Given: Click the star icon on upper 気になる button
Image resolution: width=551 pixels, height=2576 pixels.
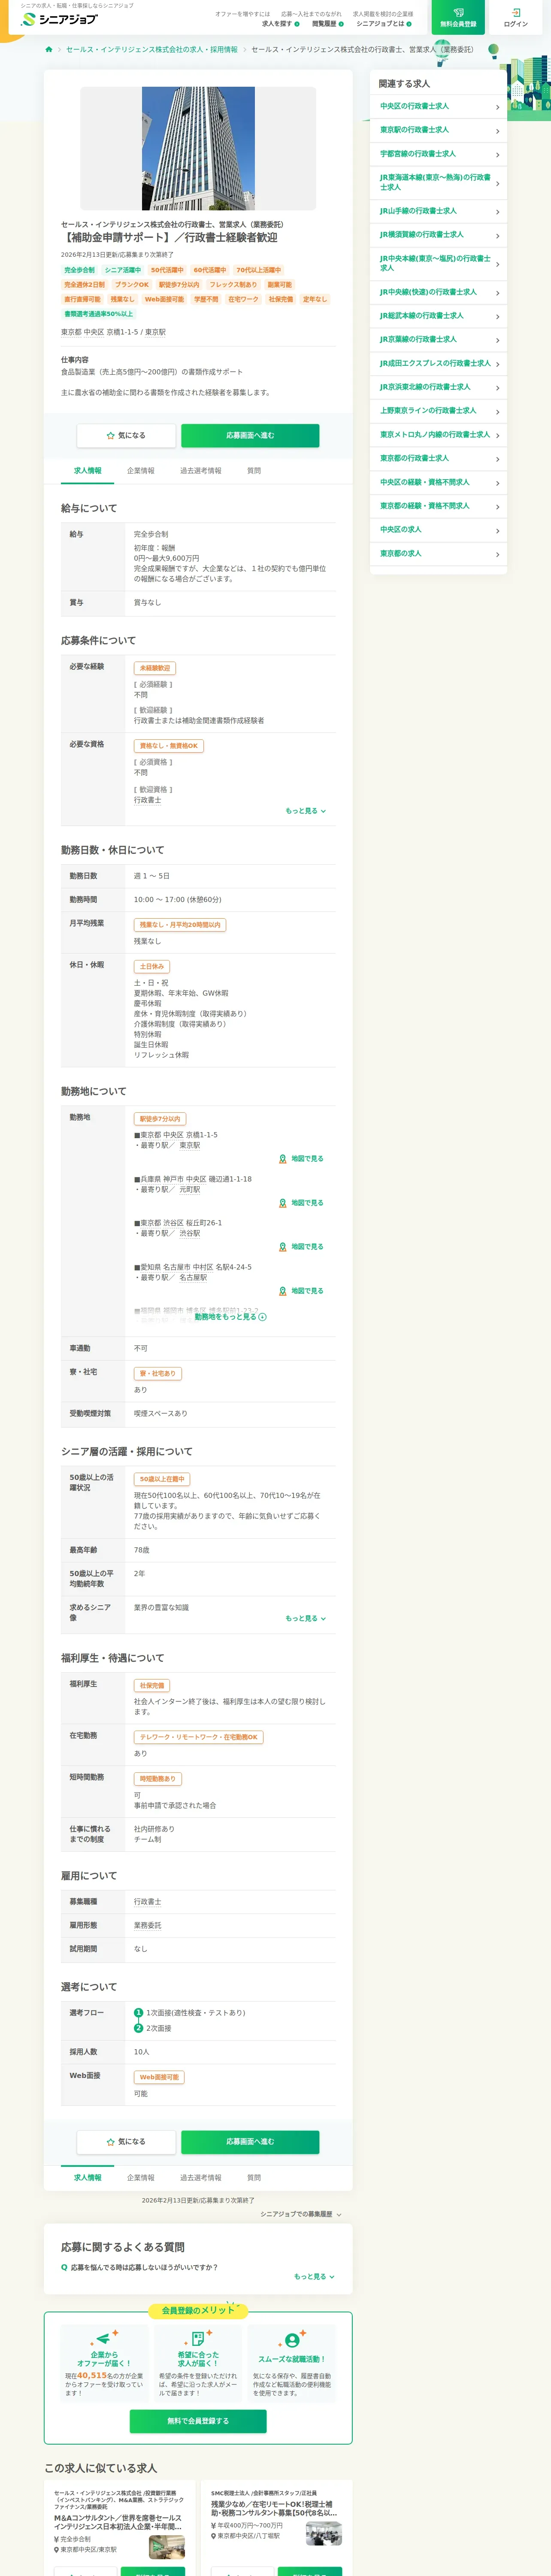Looking at the screenshot, I should click(111, 436).
